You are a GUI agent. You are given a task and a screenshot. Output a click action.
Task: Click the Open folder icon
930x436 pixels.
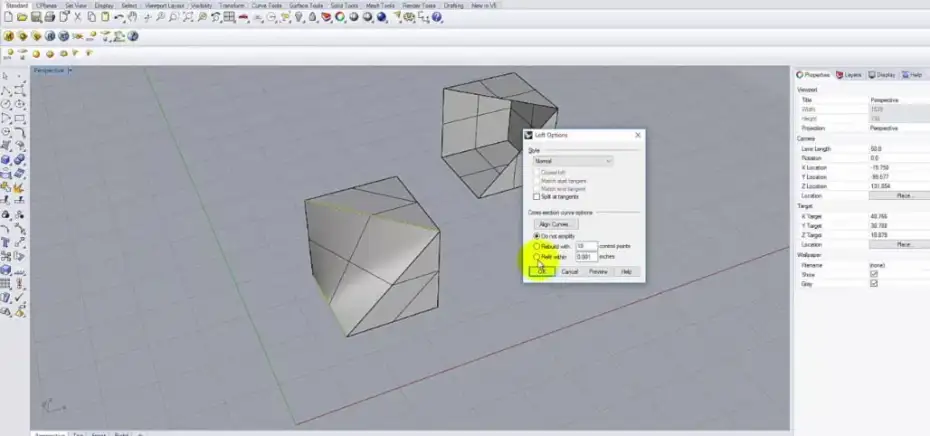click(x=22, y=17)
